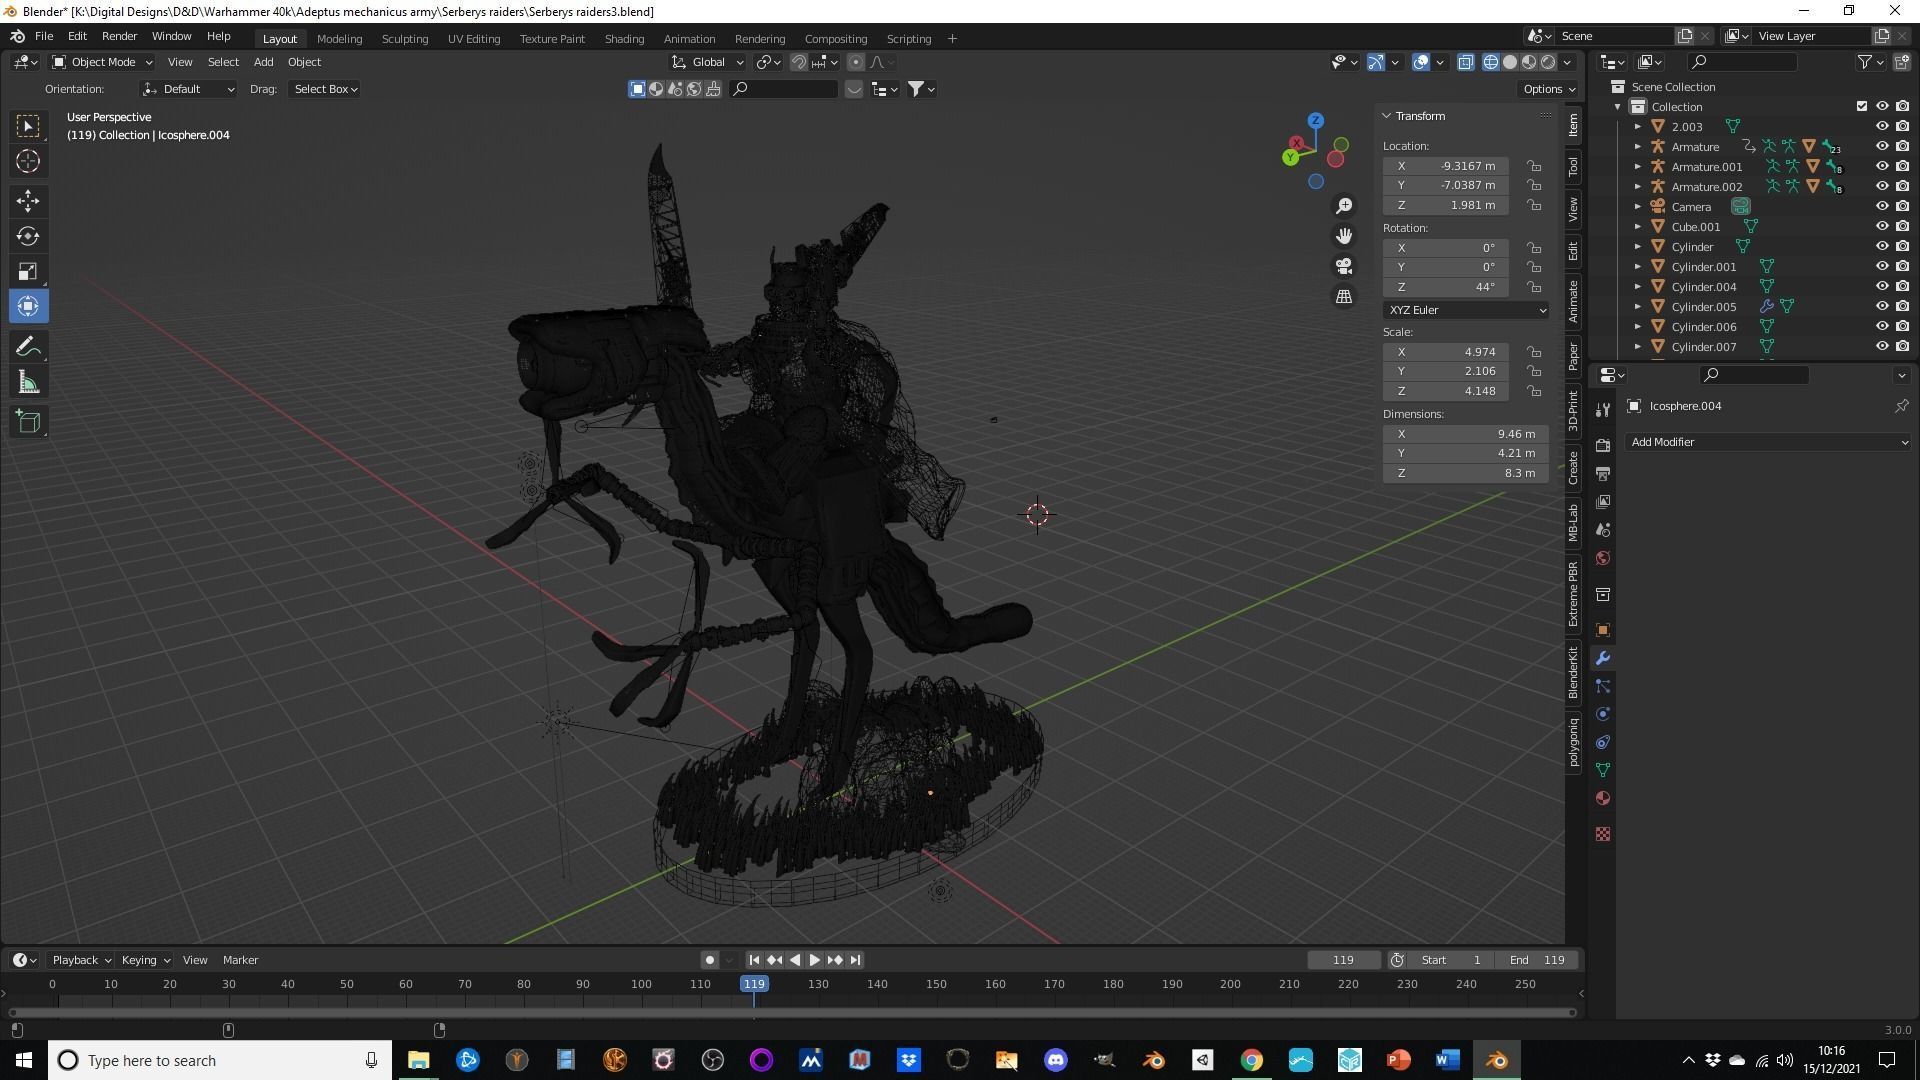Collapse the Collection in outliner
The width and height of the screenshot is (1920, 1080).
(x=1618, y=107)
